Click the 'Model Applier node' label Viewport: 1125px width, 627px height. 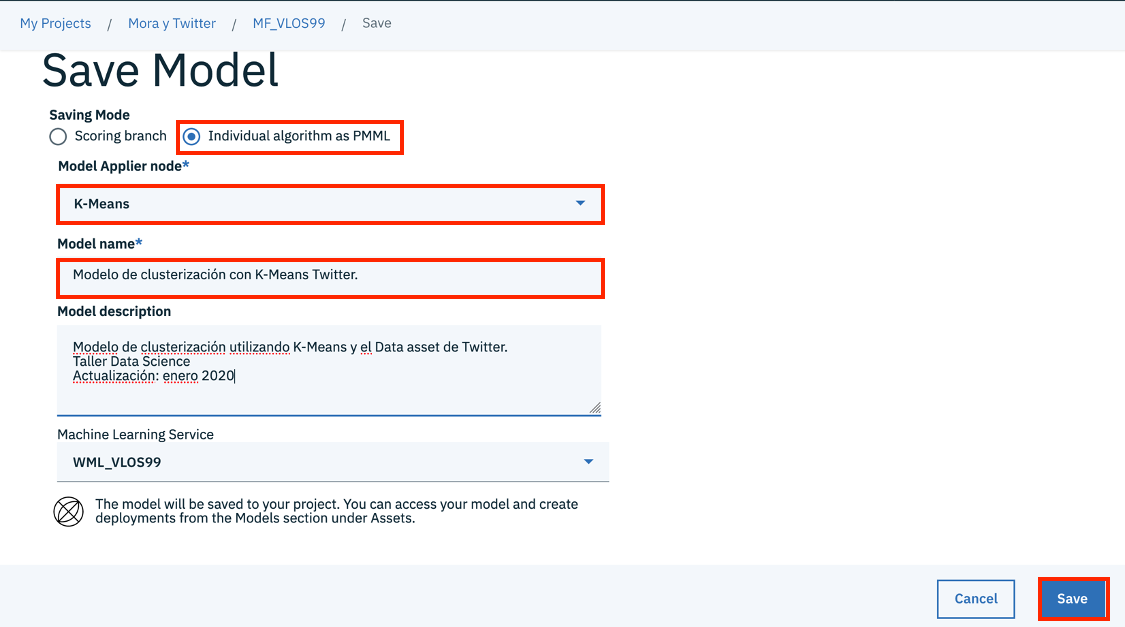(123, 166)
